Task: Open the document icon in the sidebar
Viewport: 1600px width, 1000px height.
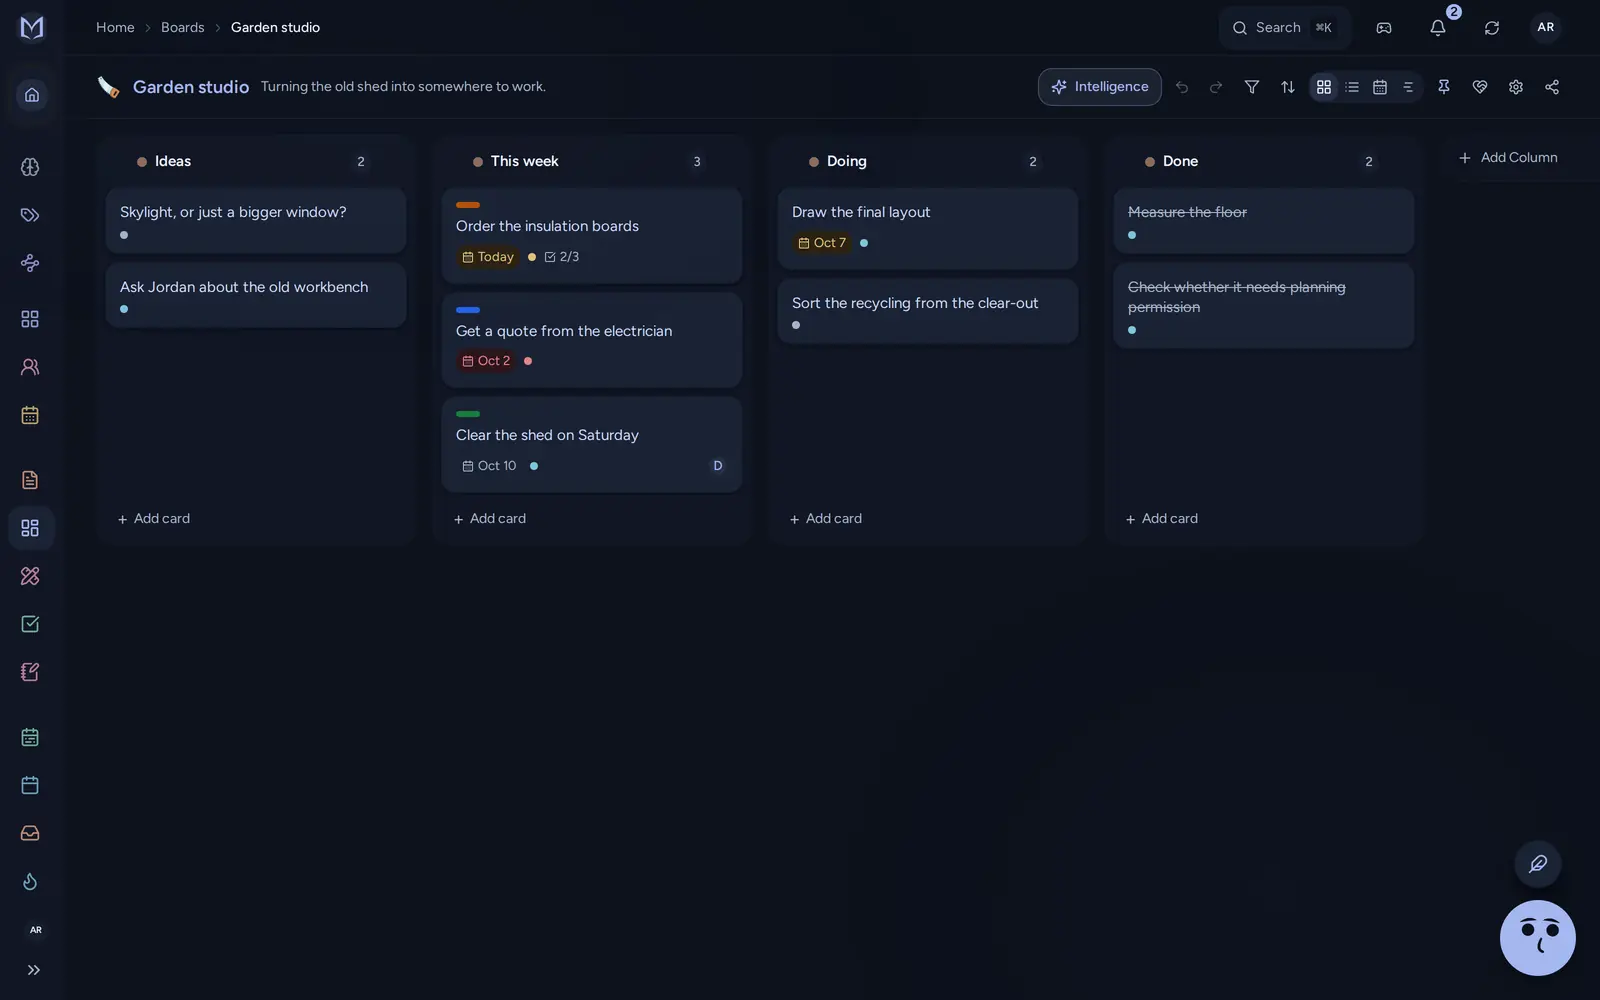Action: click(30, 480)
